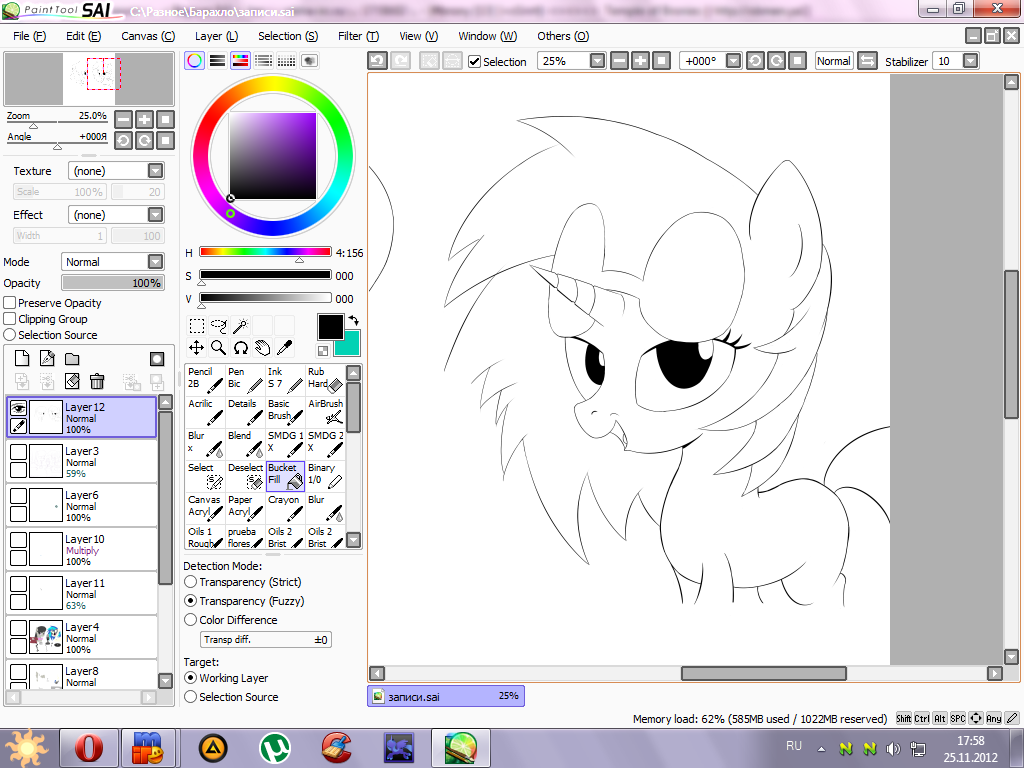The width and height of the screenshot is (1024, 768).
Task: Select Transparency (Strict) detection mode
Action: tap(191, 582)
